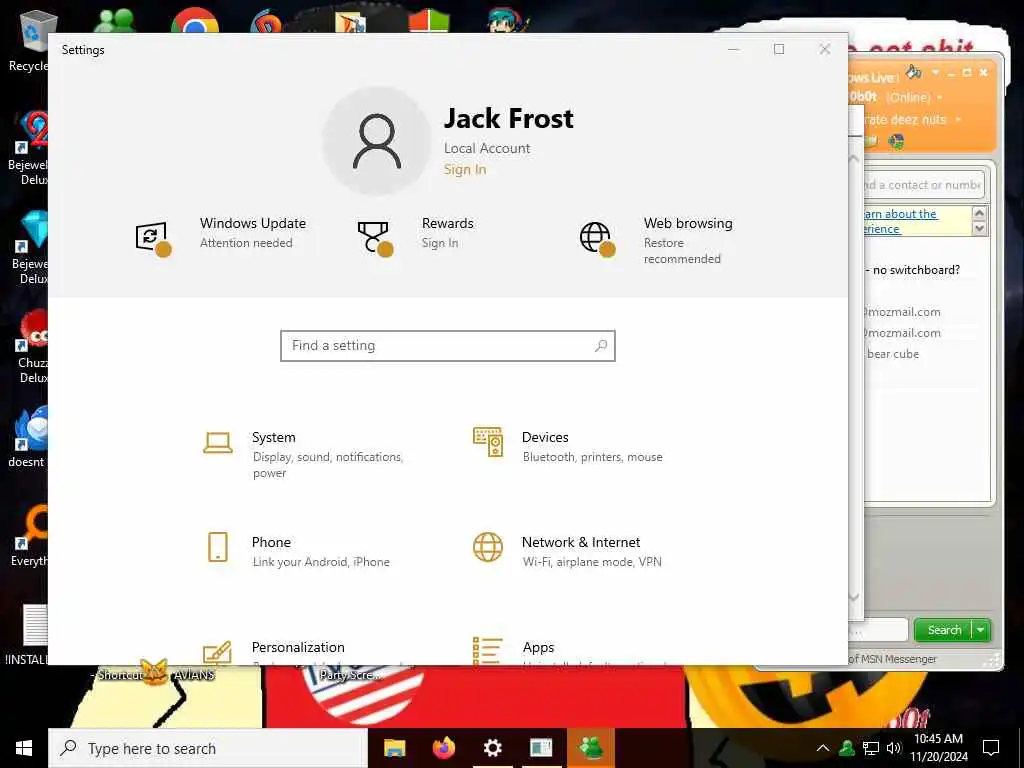Screen dimensions: 1024x768
Task: Click the taskbar search box
Action: coord(208,748)
